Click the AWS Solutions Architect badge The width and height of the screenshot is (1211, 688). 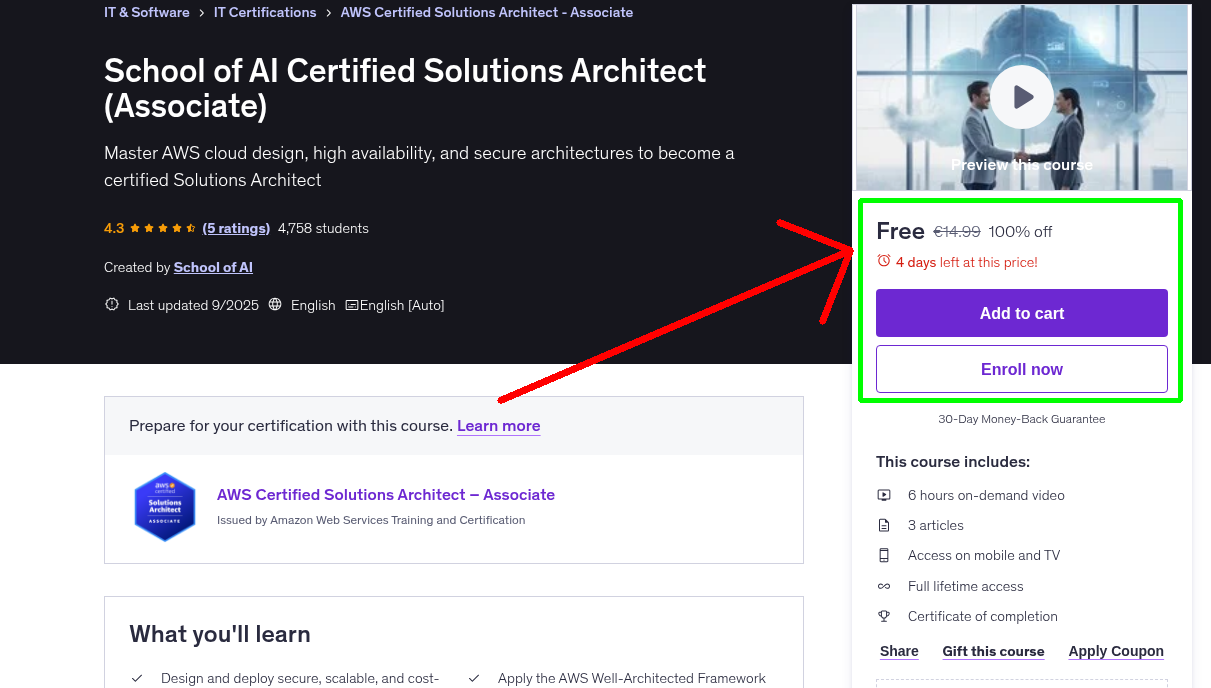pyautogui.click(x=165, y=506)
